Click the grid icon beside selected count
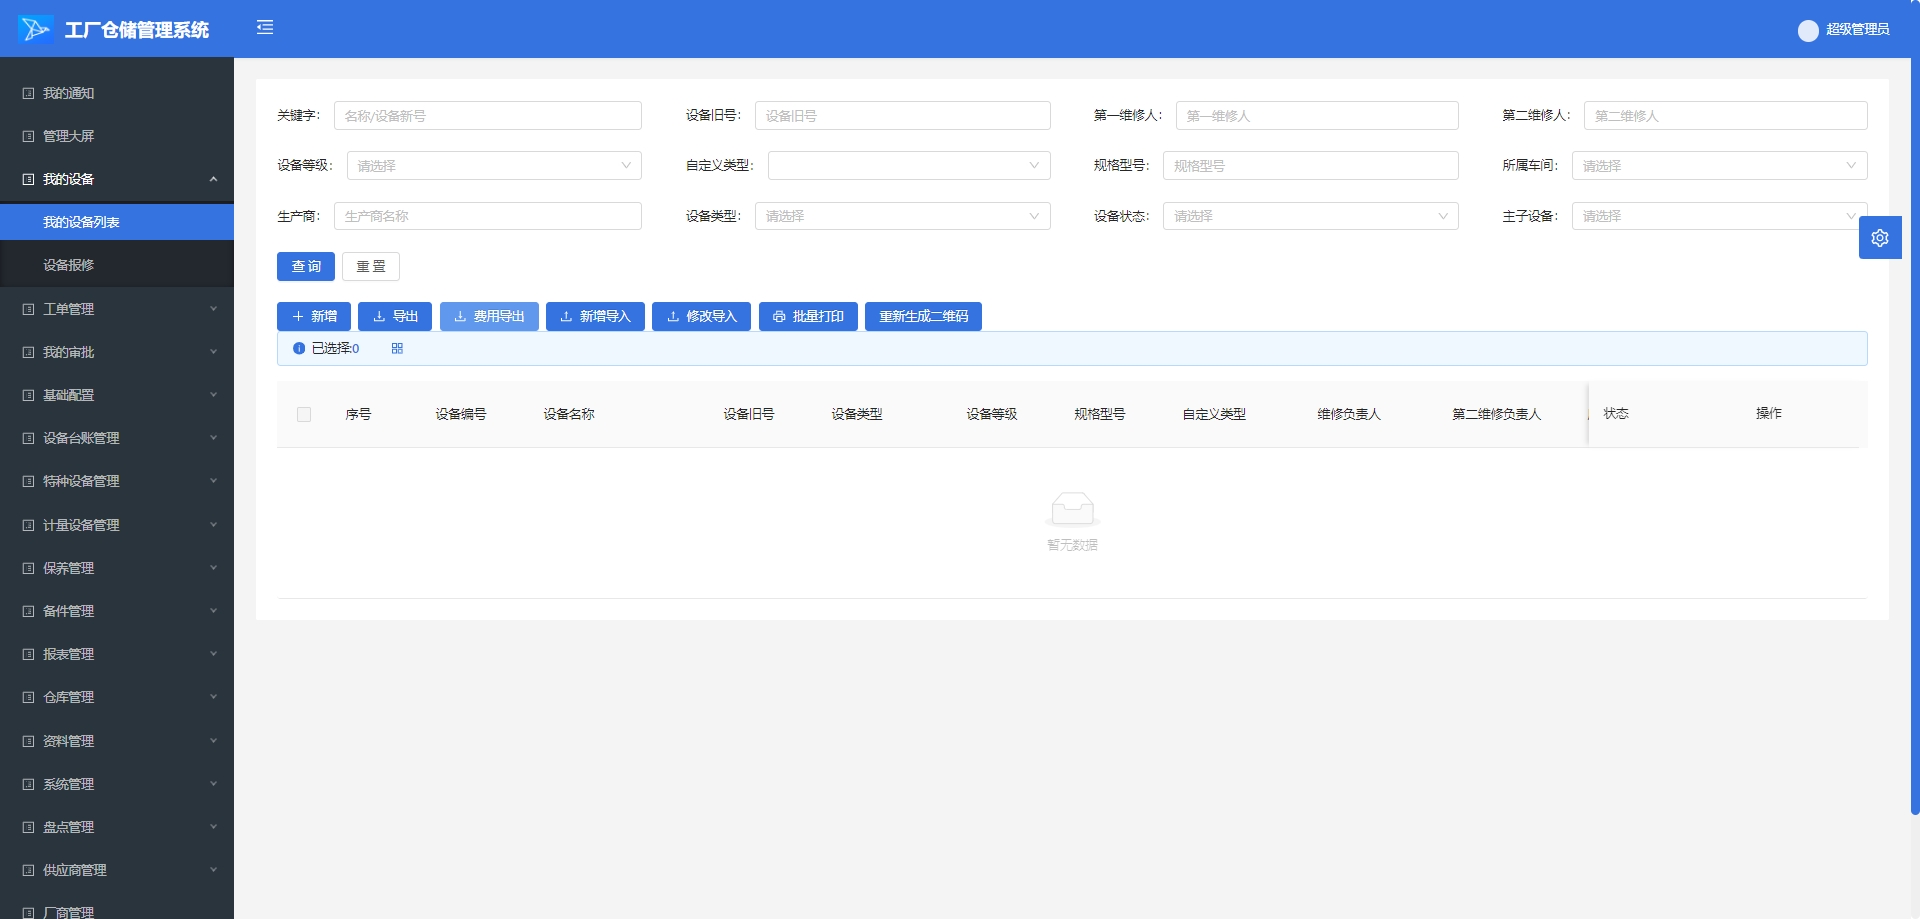The height and width of the screenshot is (919, 1920). pos(397,348)
